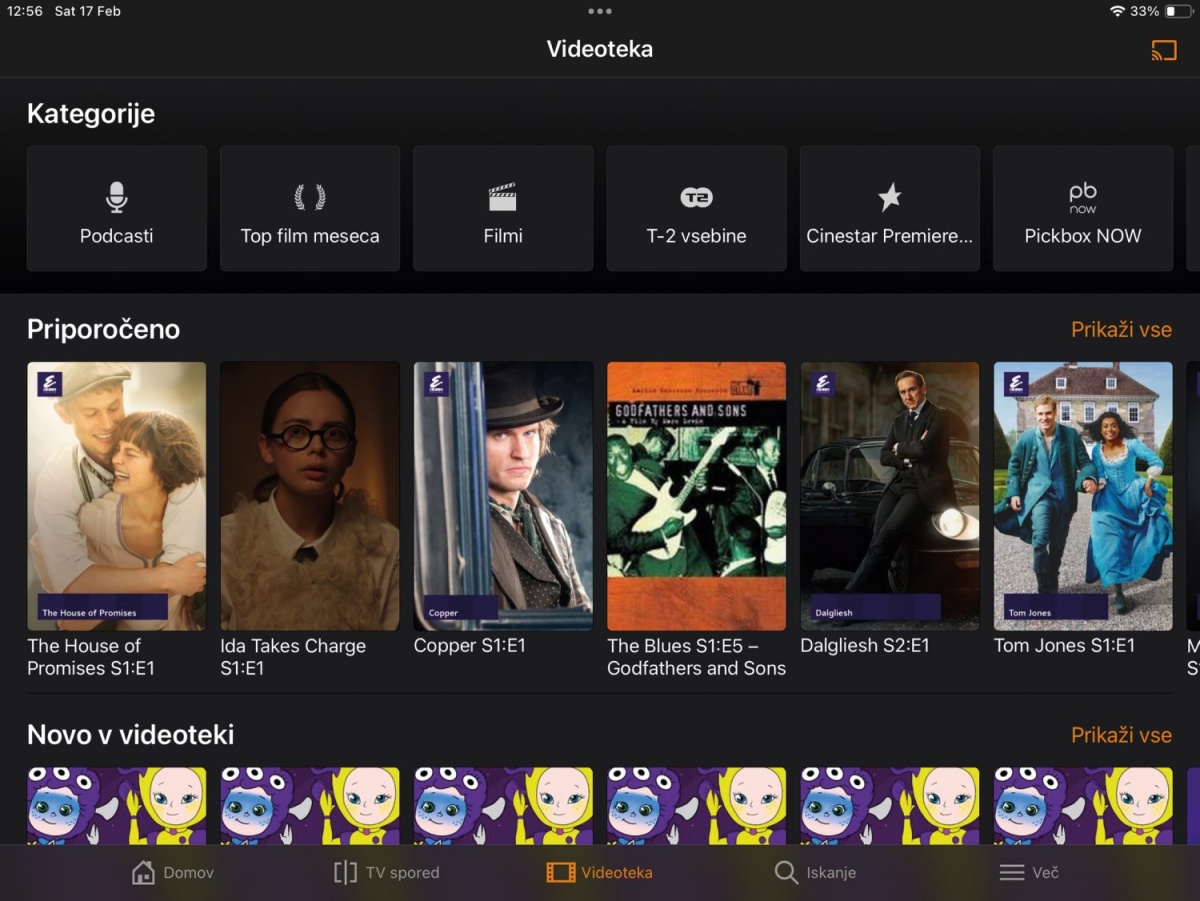Tap the "Priporočeno" section heading
Screen dimensions: 1200x901
(x=103, y=330)
